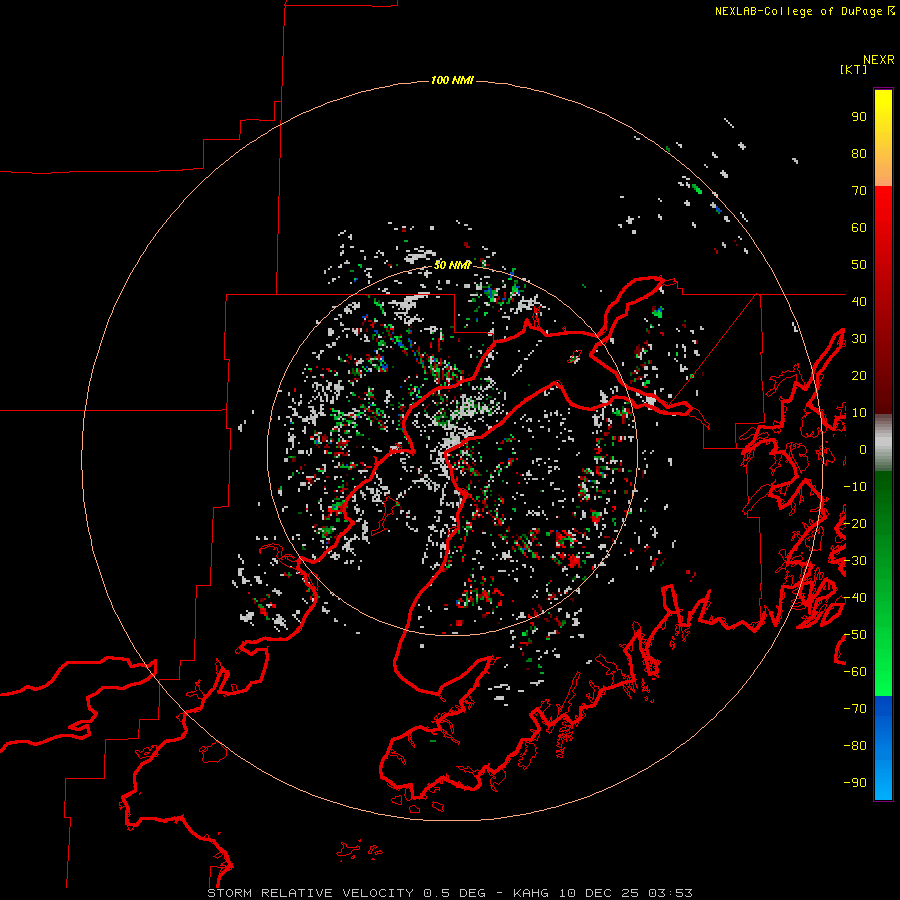The height and width of the screenshot is (900, 900).
Task: Click the 50 value on velocity scale
Action: 859,265
